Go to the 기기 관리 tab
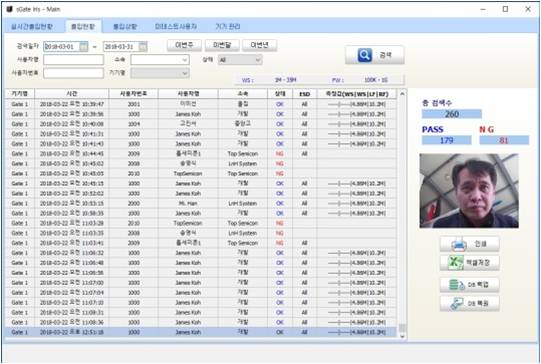Screen dimensions: 541x364 [228, 26]
